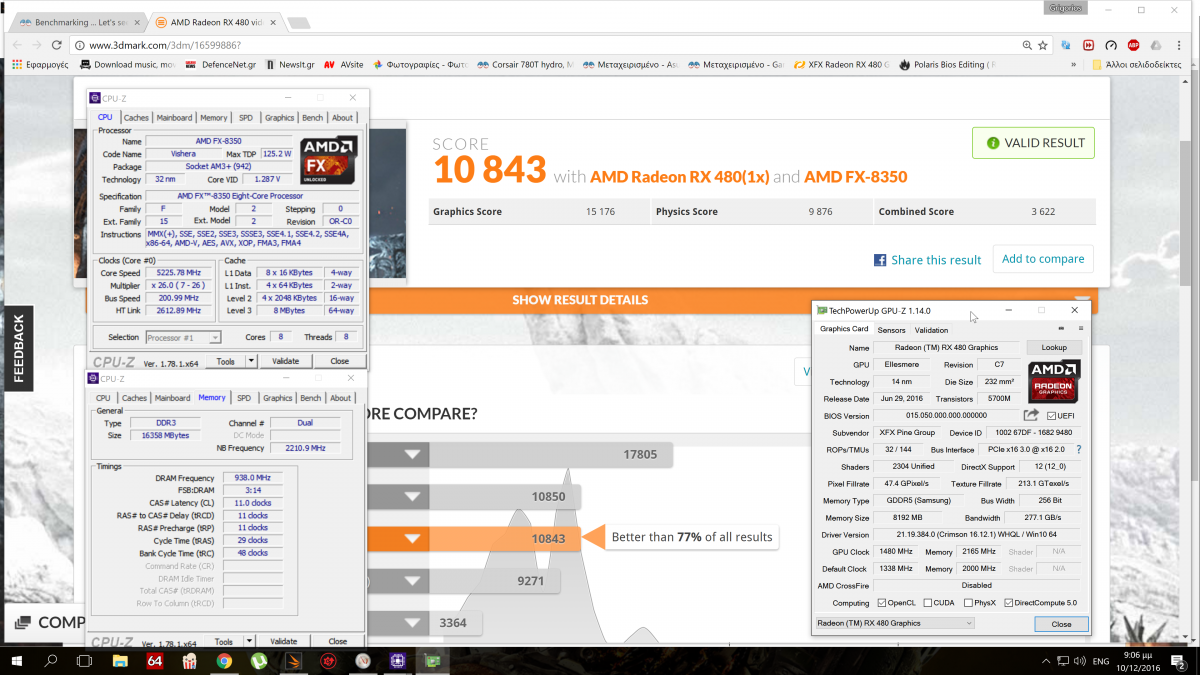Expand SHOW RESULT DETAILS bar

580,300
